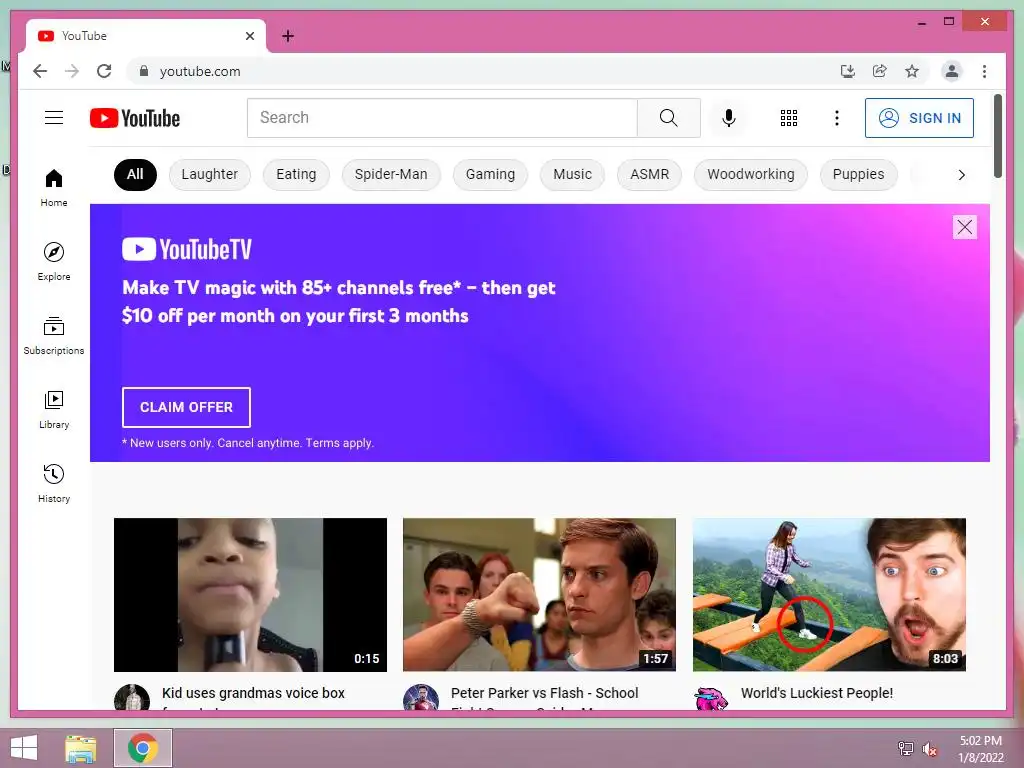Open channel avatar of Peter Parker video
1024x768 pixels.
(421, 697)
